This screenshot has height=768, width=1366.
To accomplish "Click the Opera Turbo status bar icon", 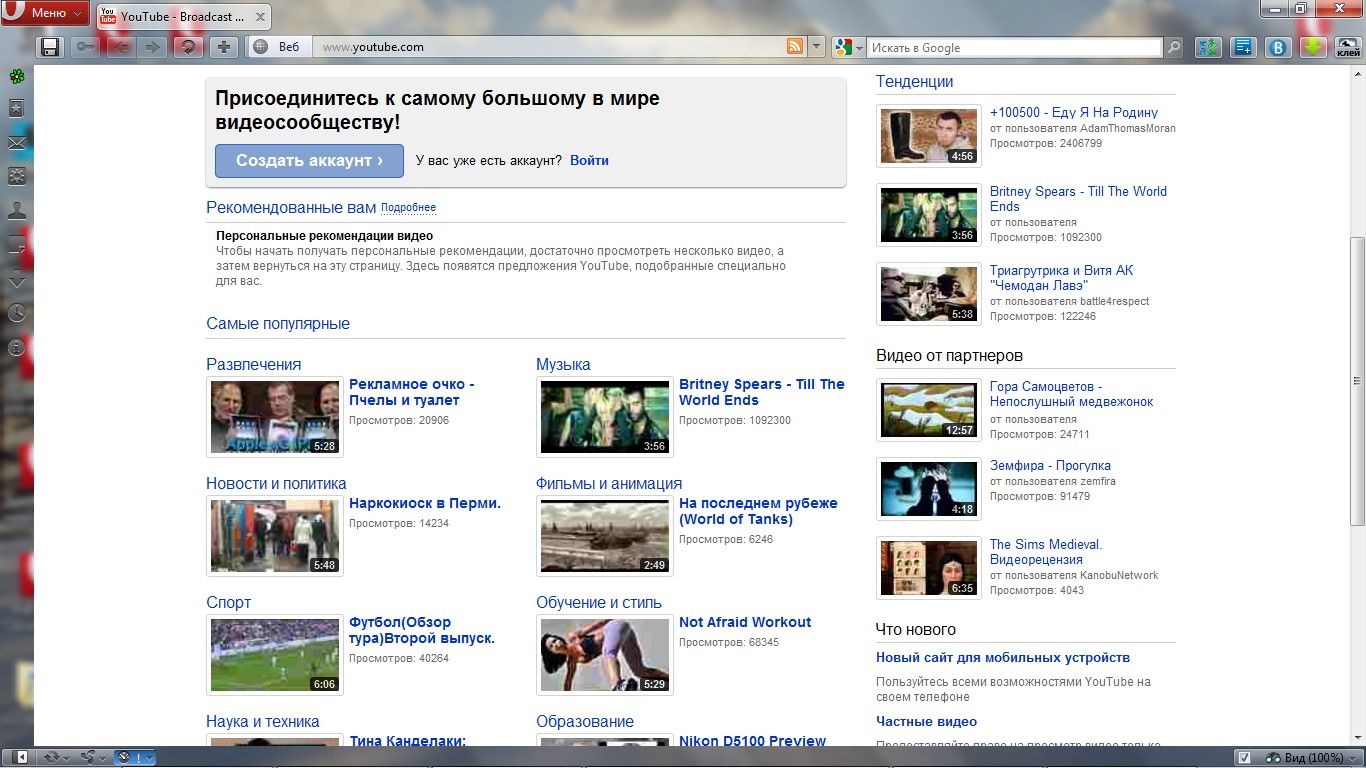I will coord(134,757).
